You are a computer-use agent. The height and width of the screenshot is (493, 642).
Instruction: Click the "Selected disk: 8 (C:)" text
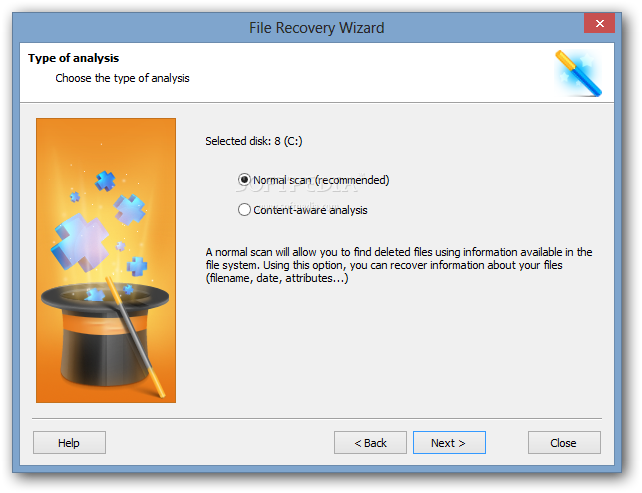point(254,141)
